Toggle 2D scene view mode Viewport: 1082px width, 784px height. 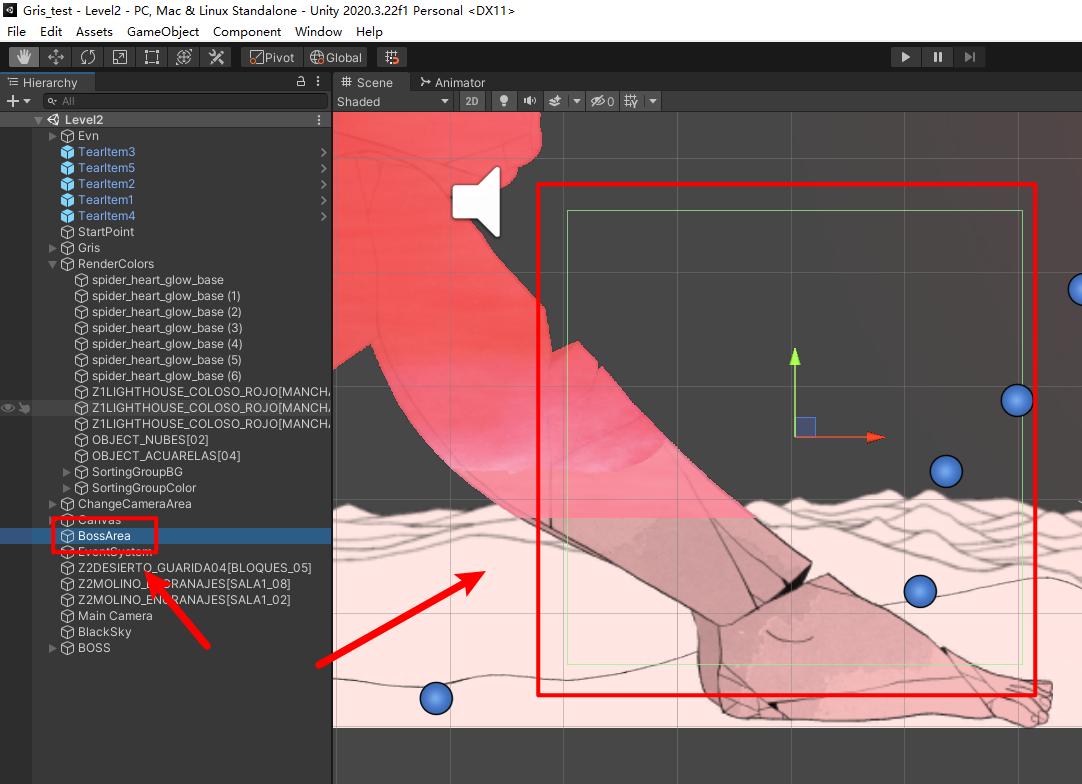(x=472, y=101)
